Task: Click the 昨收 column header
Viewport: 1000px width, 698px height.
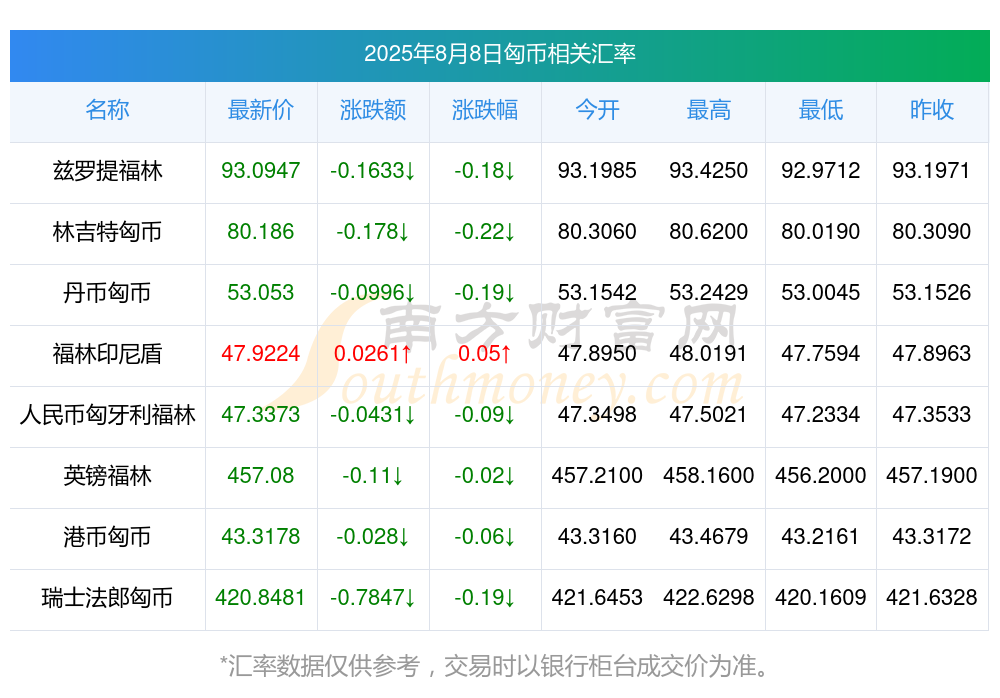Action: (x=932, y=110)
